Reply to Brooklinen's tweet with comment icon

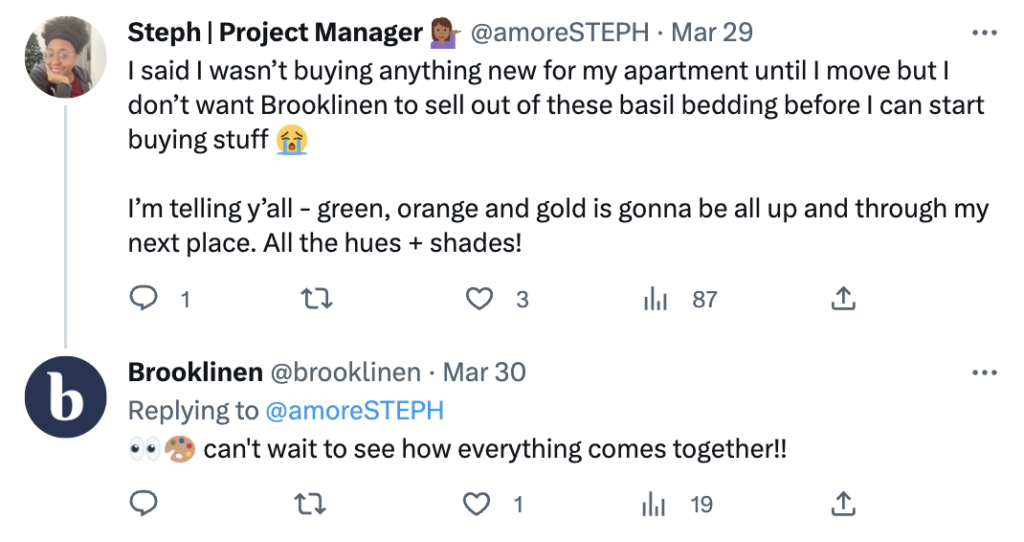point(145,505)
